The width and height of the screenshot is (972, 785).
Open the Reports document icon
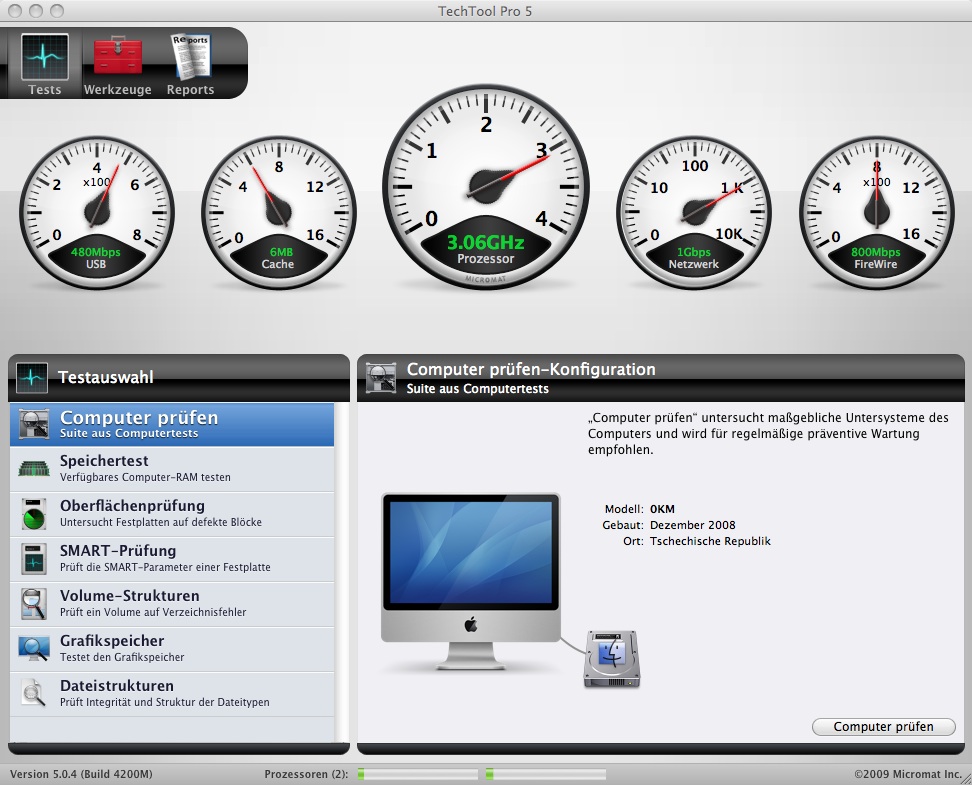pos(190,58)
